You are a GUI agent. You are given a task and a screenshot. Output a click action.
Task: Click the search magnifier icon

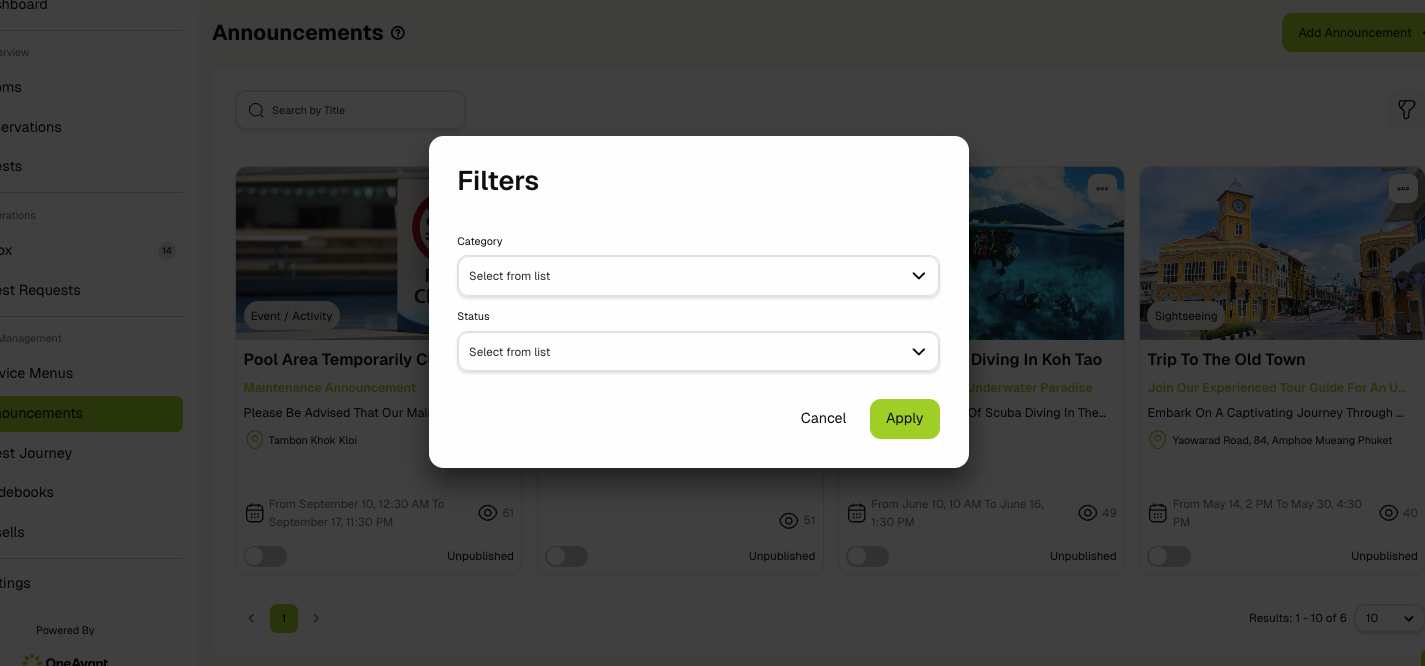click(256, 110)
